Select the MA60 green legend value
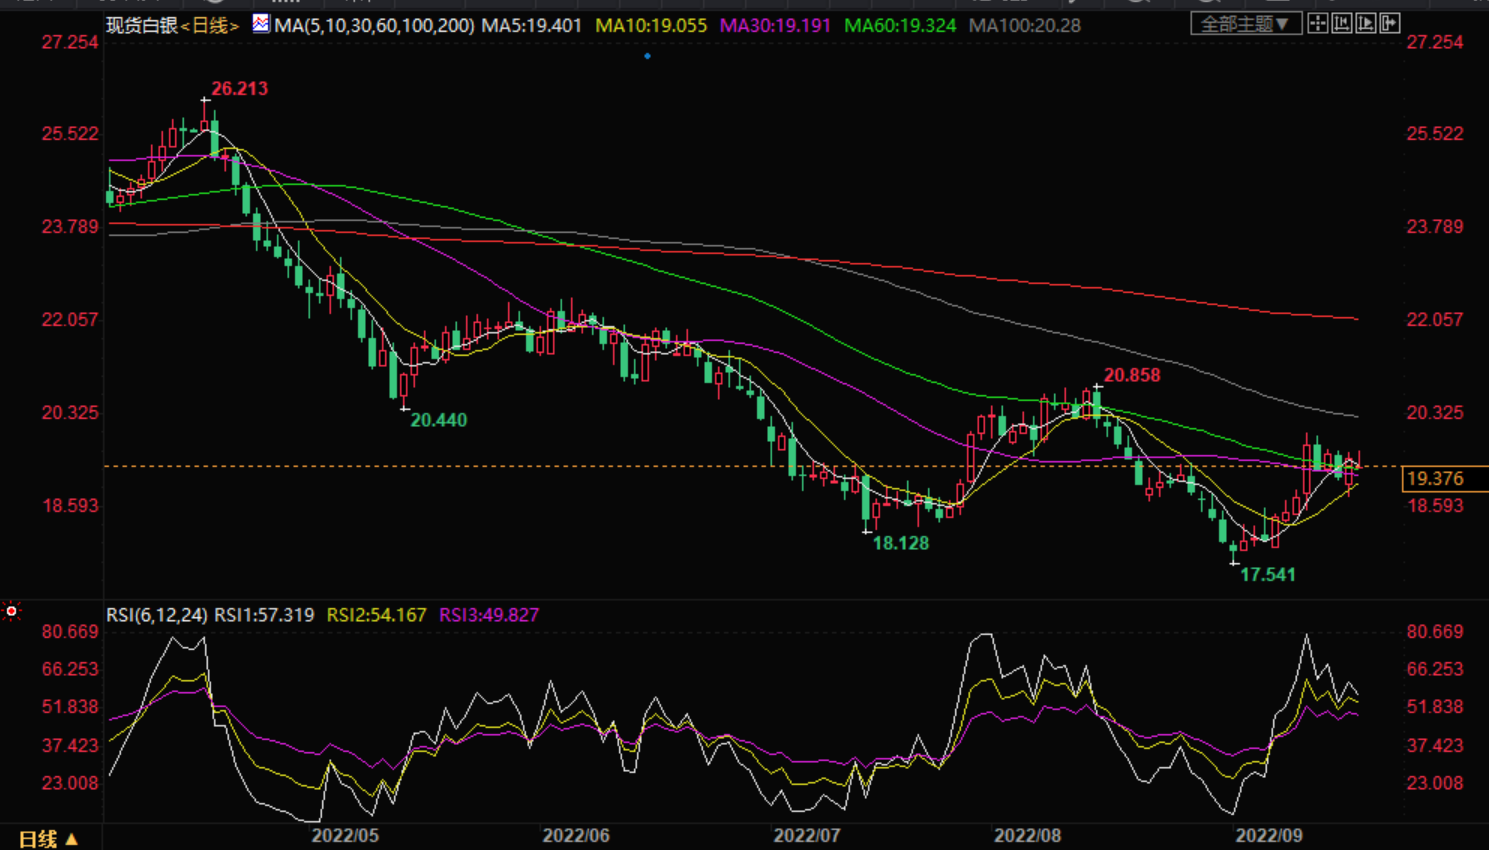1489x850 pixels. tap(899, 26)
